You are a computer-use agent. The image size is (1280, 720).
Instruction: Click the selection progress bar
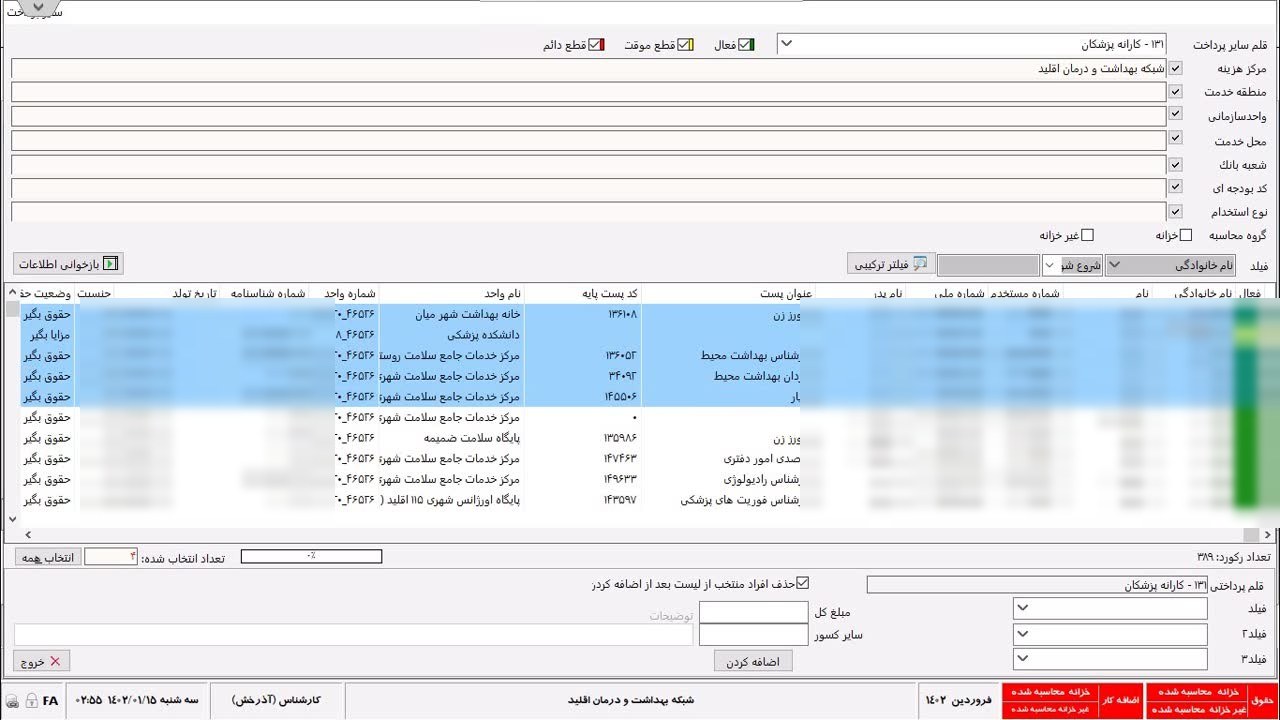(x=311, y=557)
